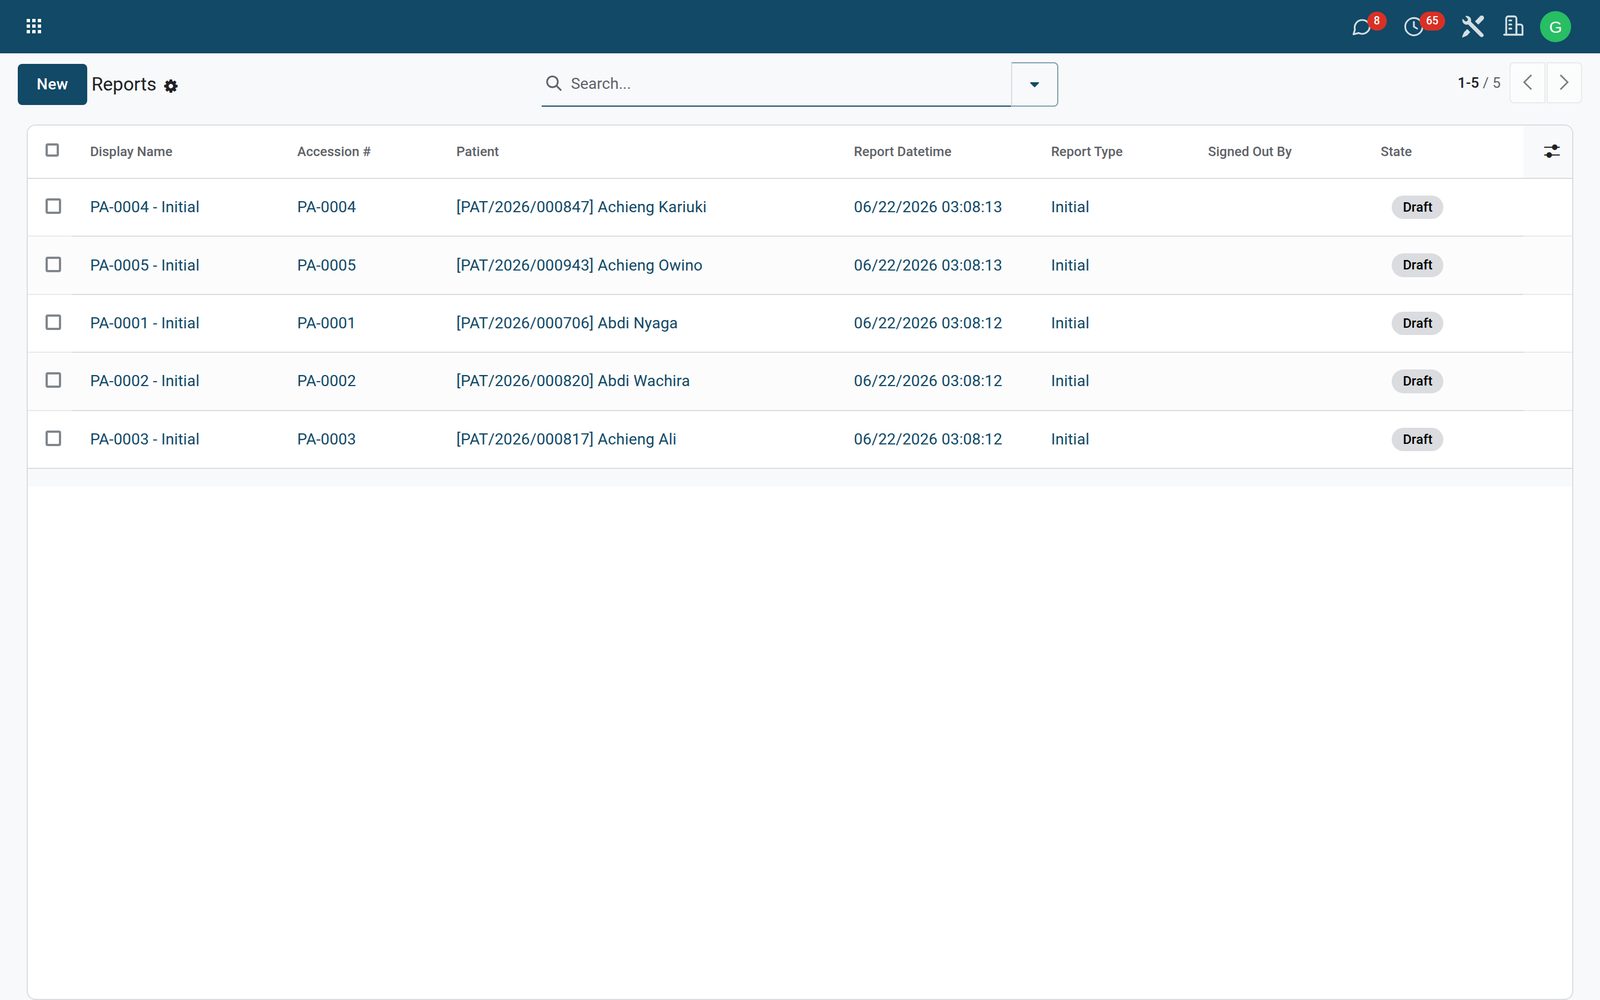Open the apps grid menu

pos(33,26)
